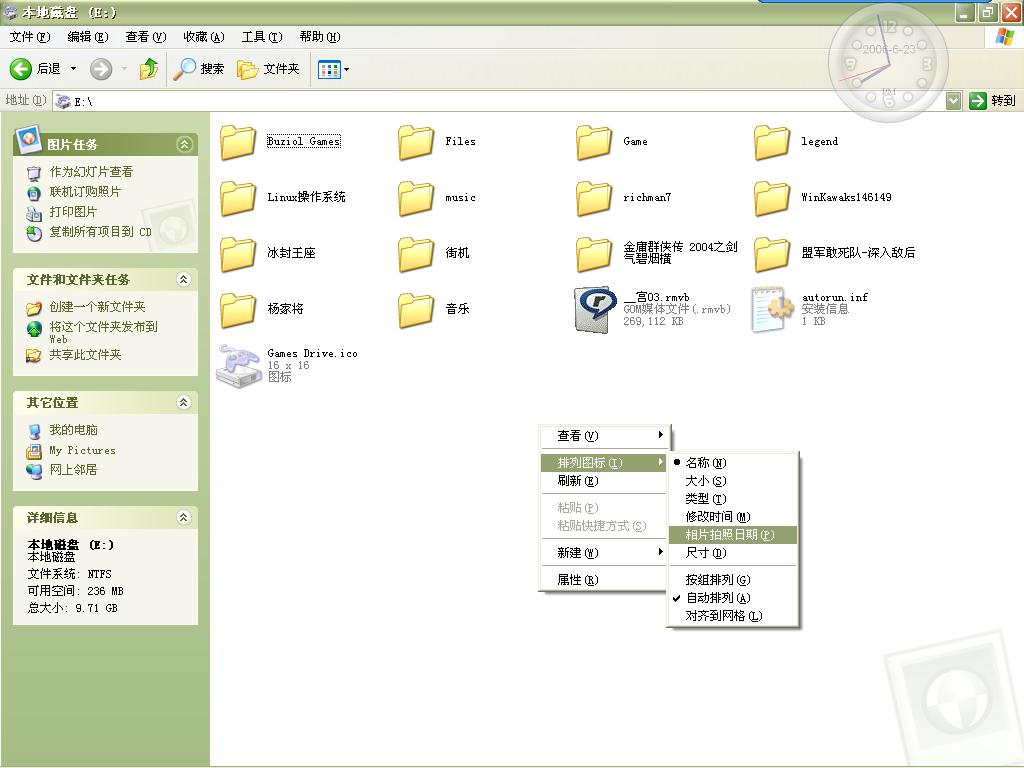Select the Game folder icon
This screenshot has width=1024, height=768.
[594, 142]
